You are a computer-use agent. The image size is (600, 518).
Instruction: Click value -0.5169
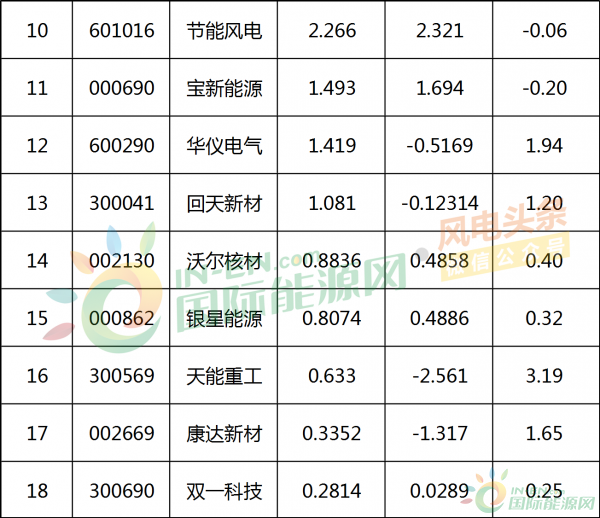point(439,146)
